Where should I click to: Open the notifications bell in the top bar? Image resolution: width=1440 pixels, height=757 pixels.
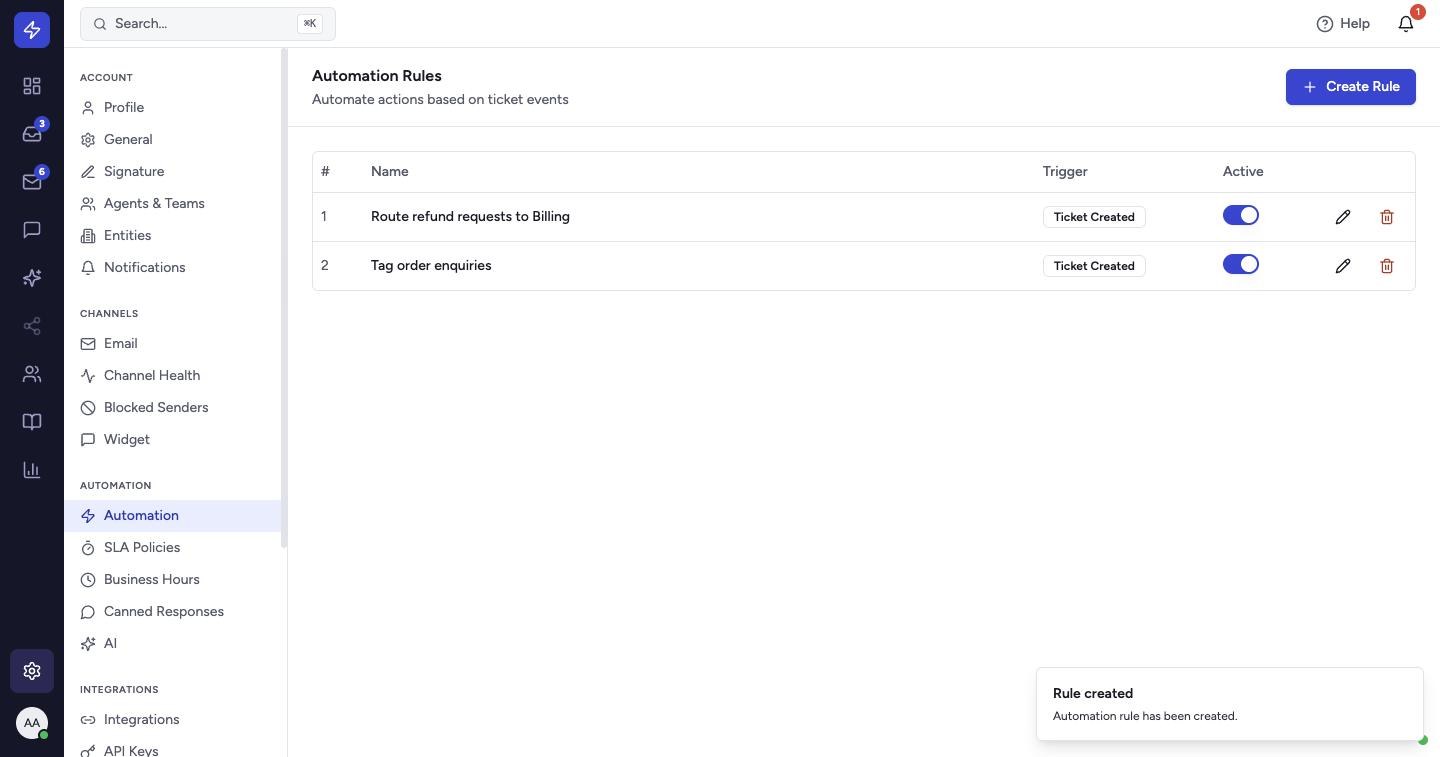click(1406, 24)
